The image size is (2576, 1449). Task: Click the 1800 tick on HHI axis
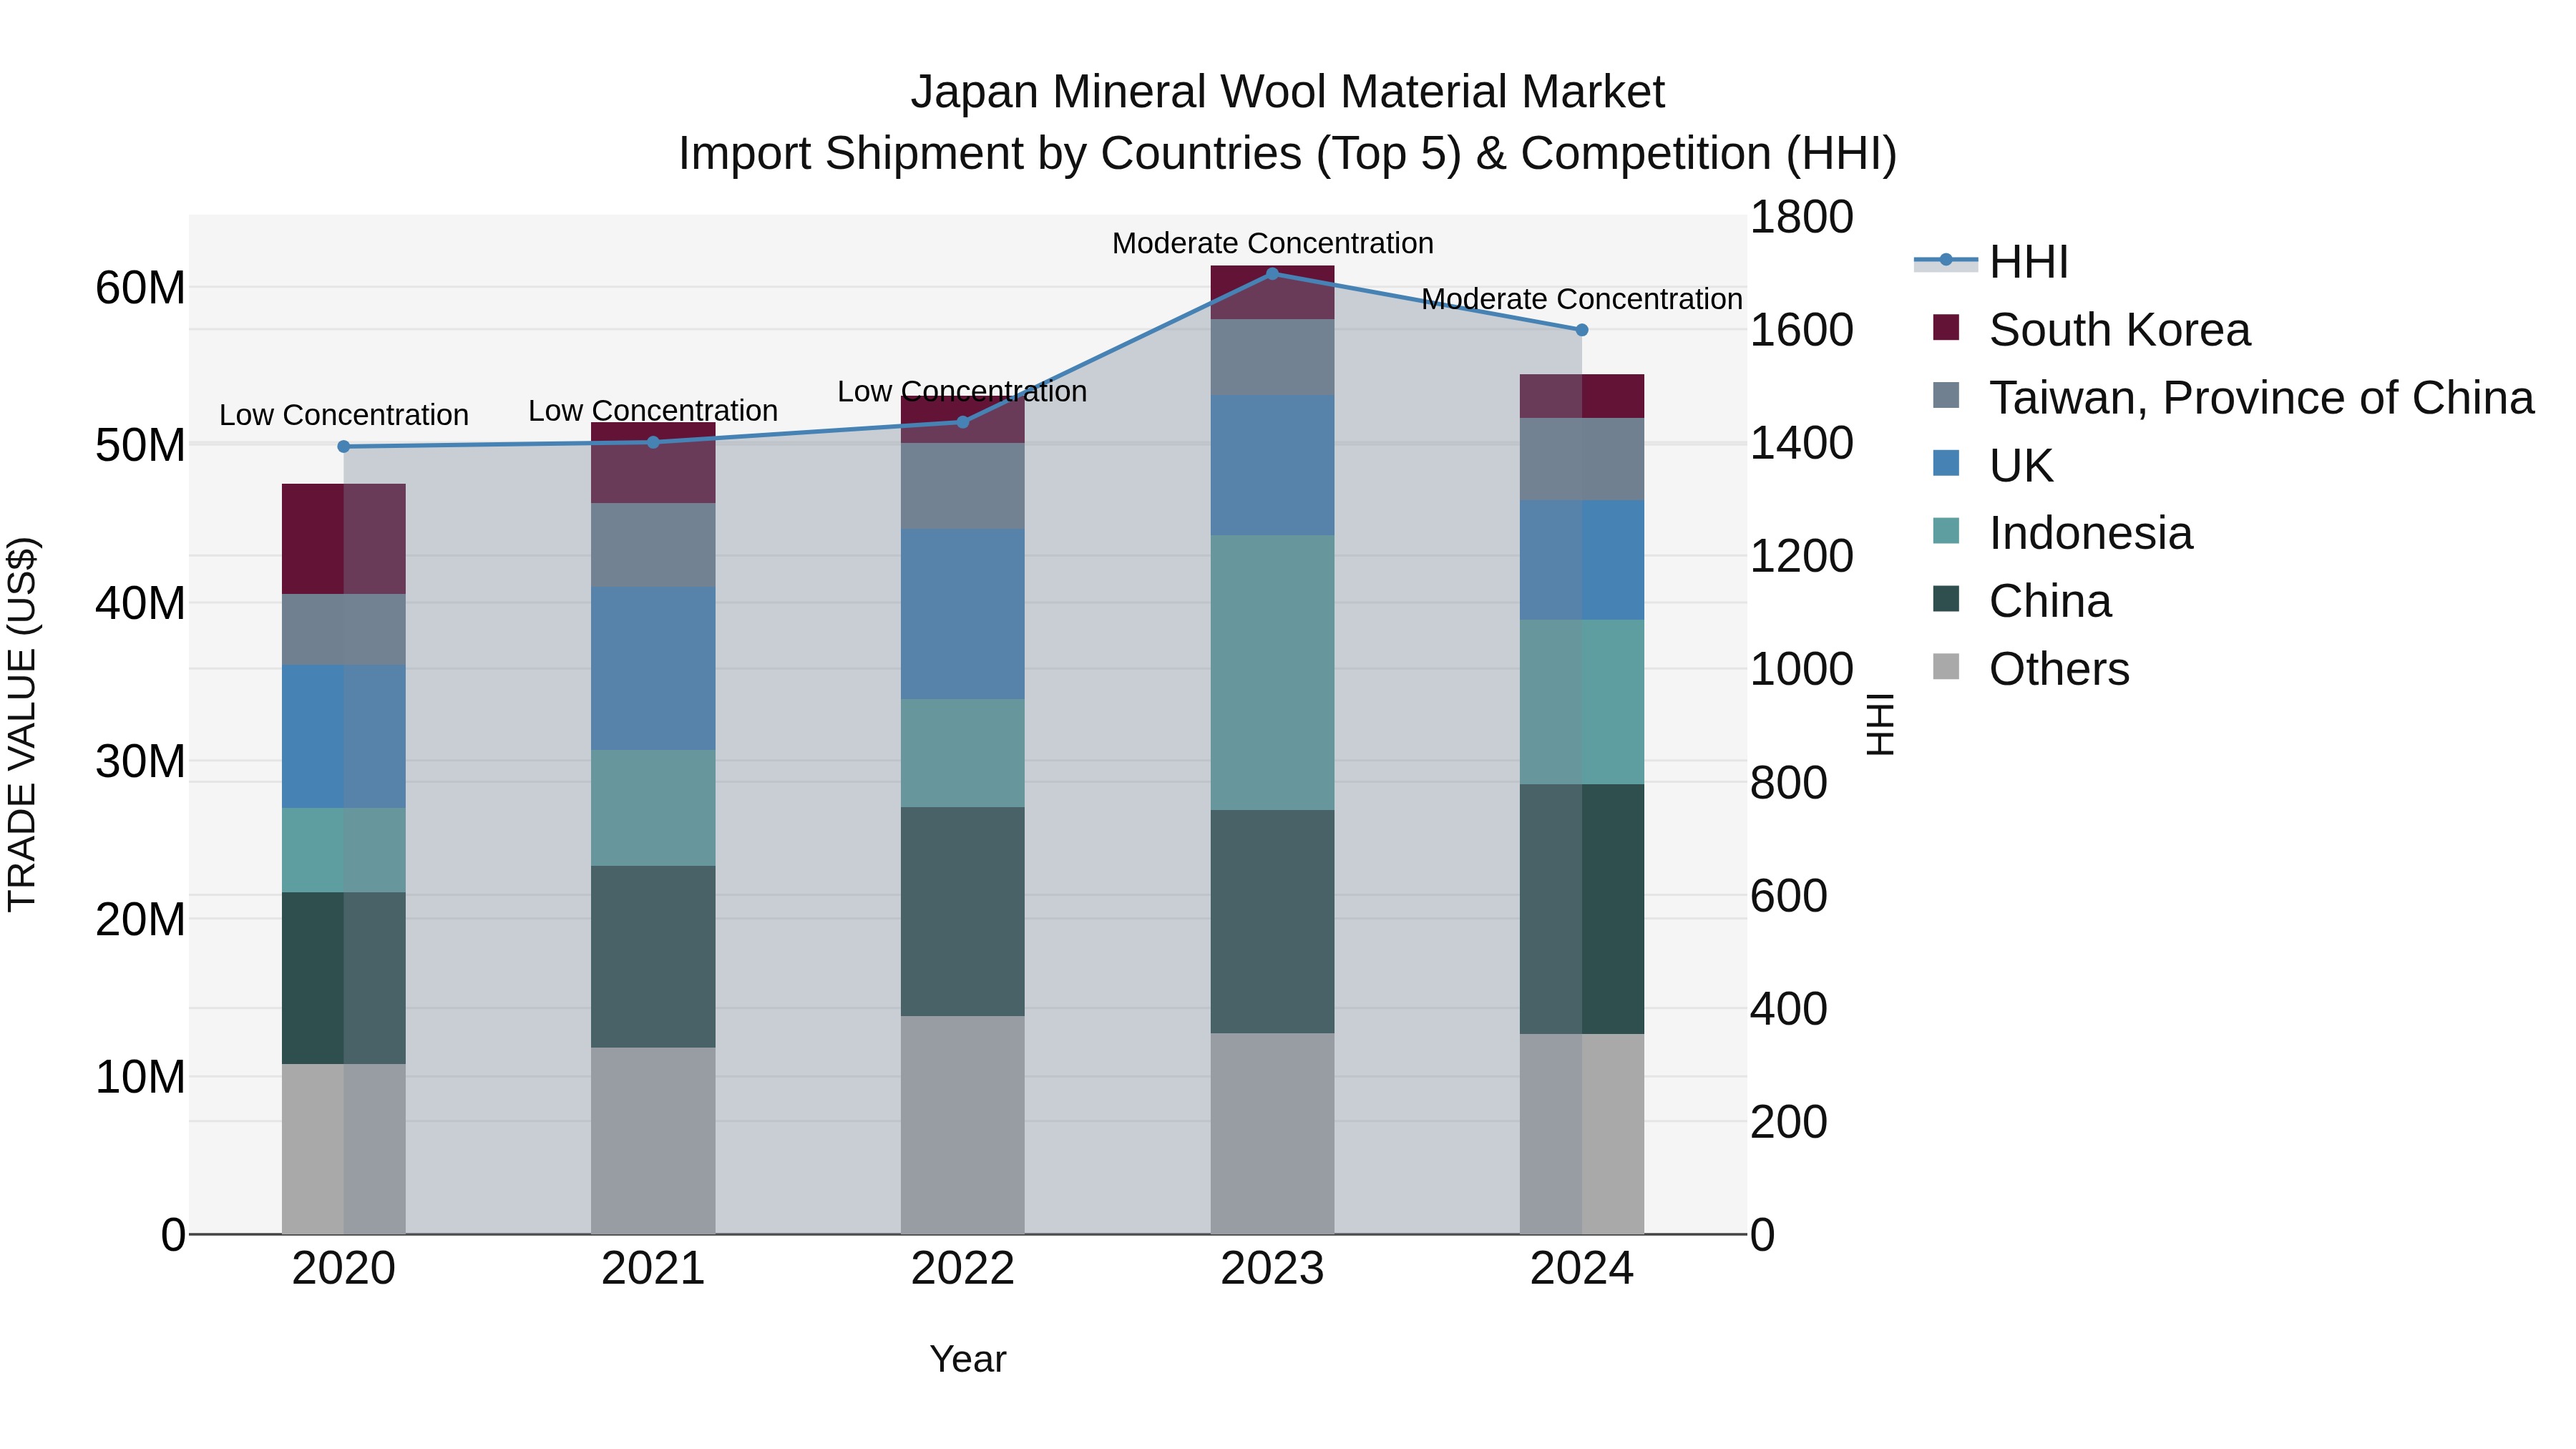click(x=1802, y=217)
